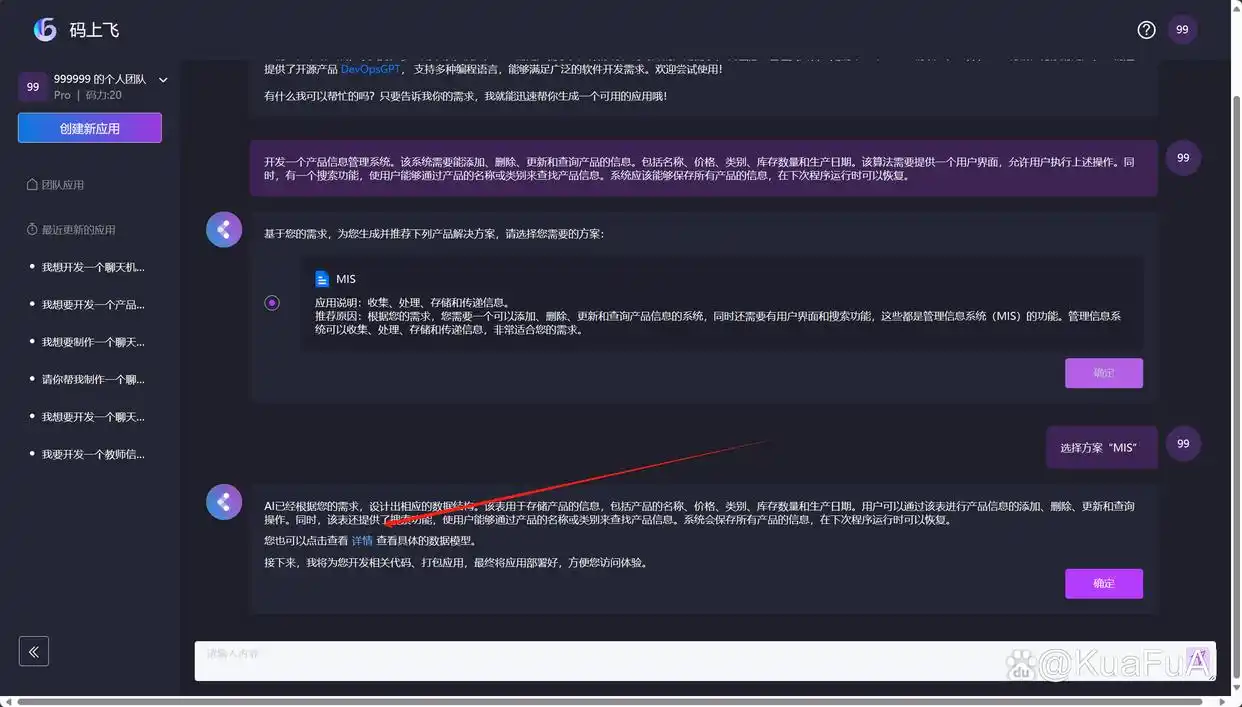
Task: Collapse the sidebar with the double-arrow button
Action: pos(33,651)
